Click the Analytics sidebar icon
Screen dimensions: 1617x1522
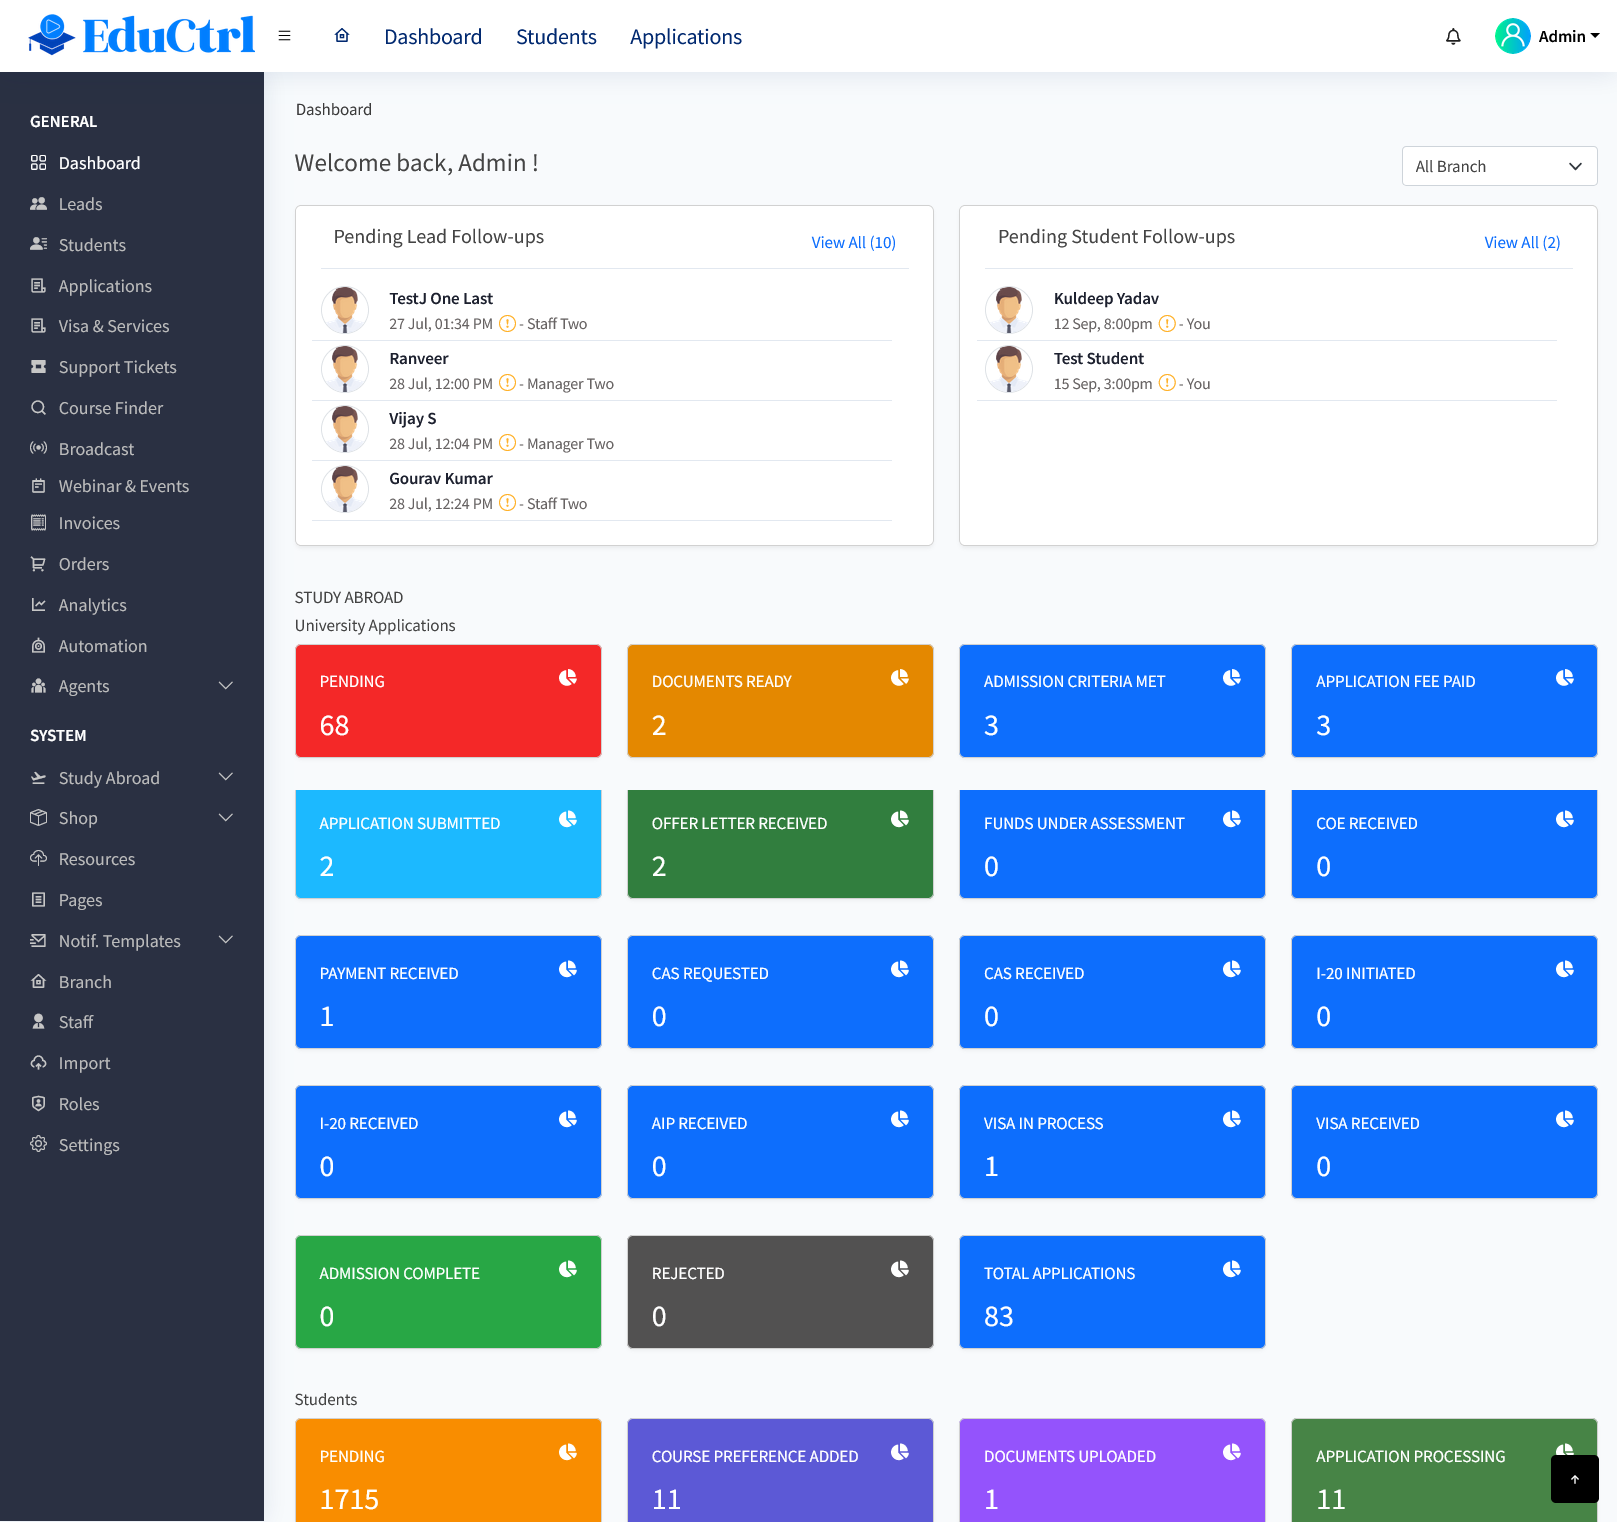click(x=38, y=604)
